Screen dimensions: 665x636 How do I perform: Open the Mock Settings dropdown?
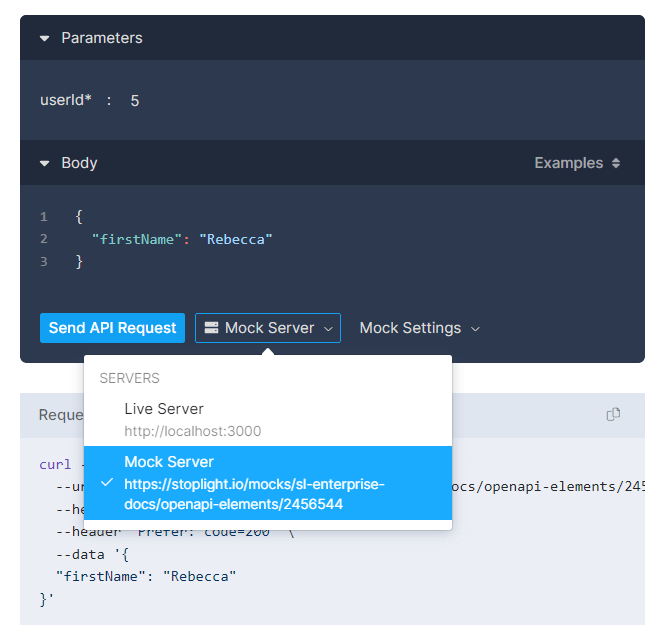click(419, 328)
